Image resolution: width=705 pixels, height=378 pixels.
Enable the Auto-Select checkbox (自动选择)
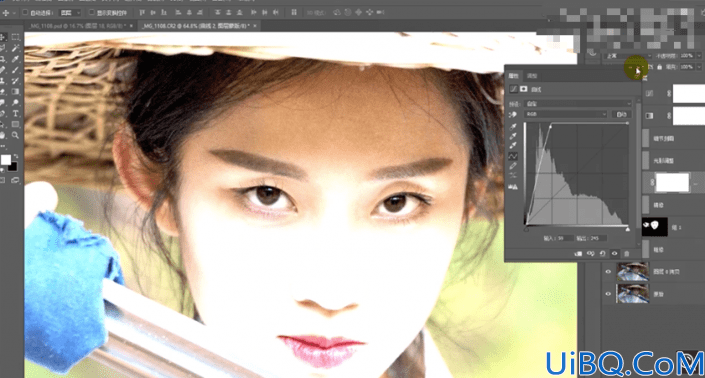[x=25, y=13]
